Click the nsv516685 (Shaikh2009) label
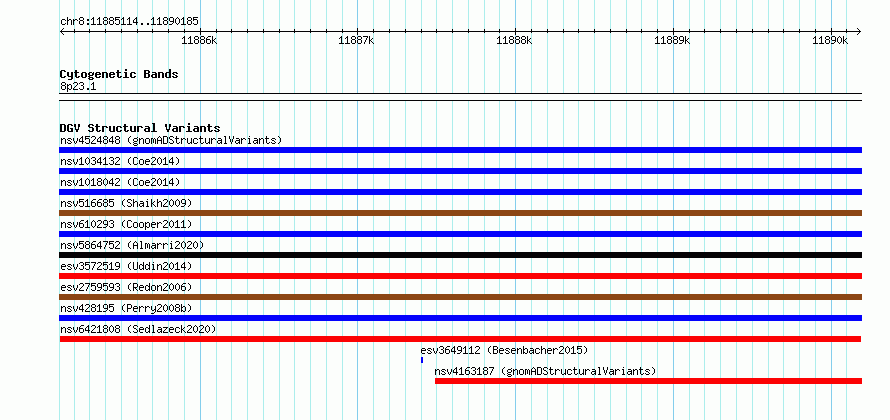 (x=126, y=203)
